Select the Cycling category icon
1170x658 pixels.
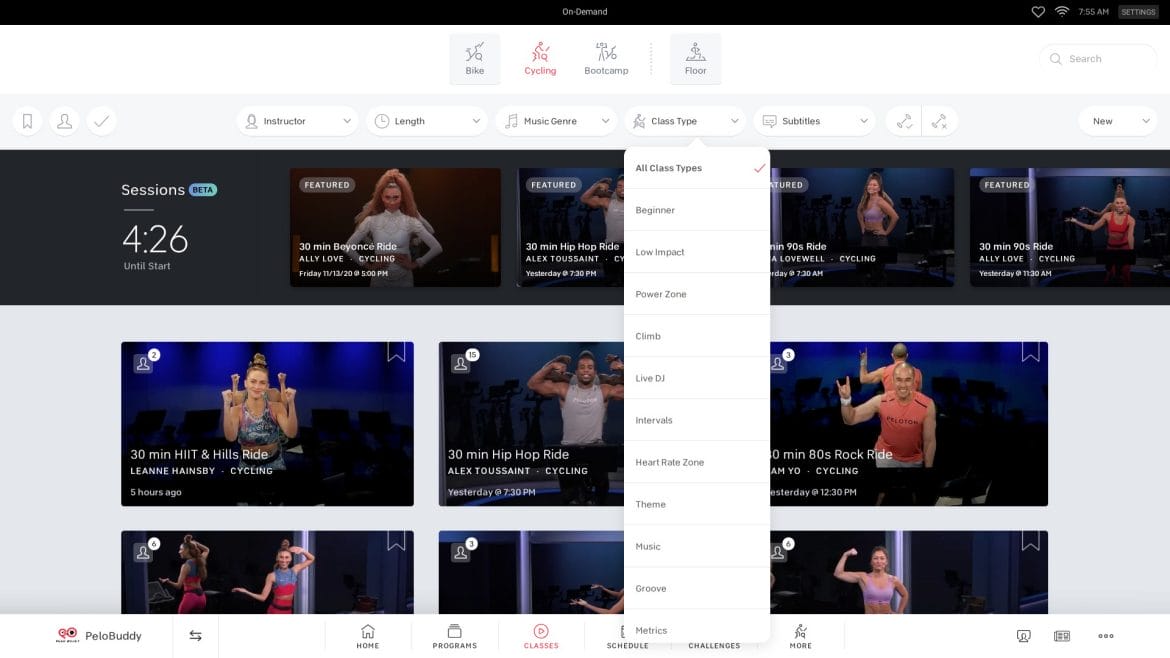pos(539,58)
